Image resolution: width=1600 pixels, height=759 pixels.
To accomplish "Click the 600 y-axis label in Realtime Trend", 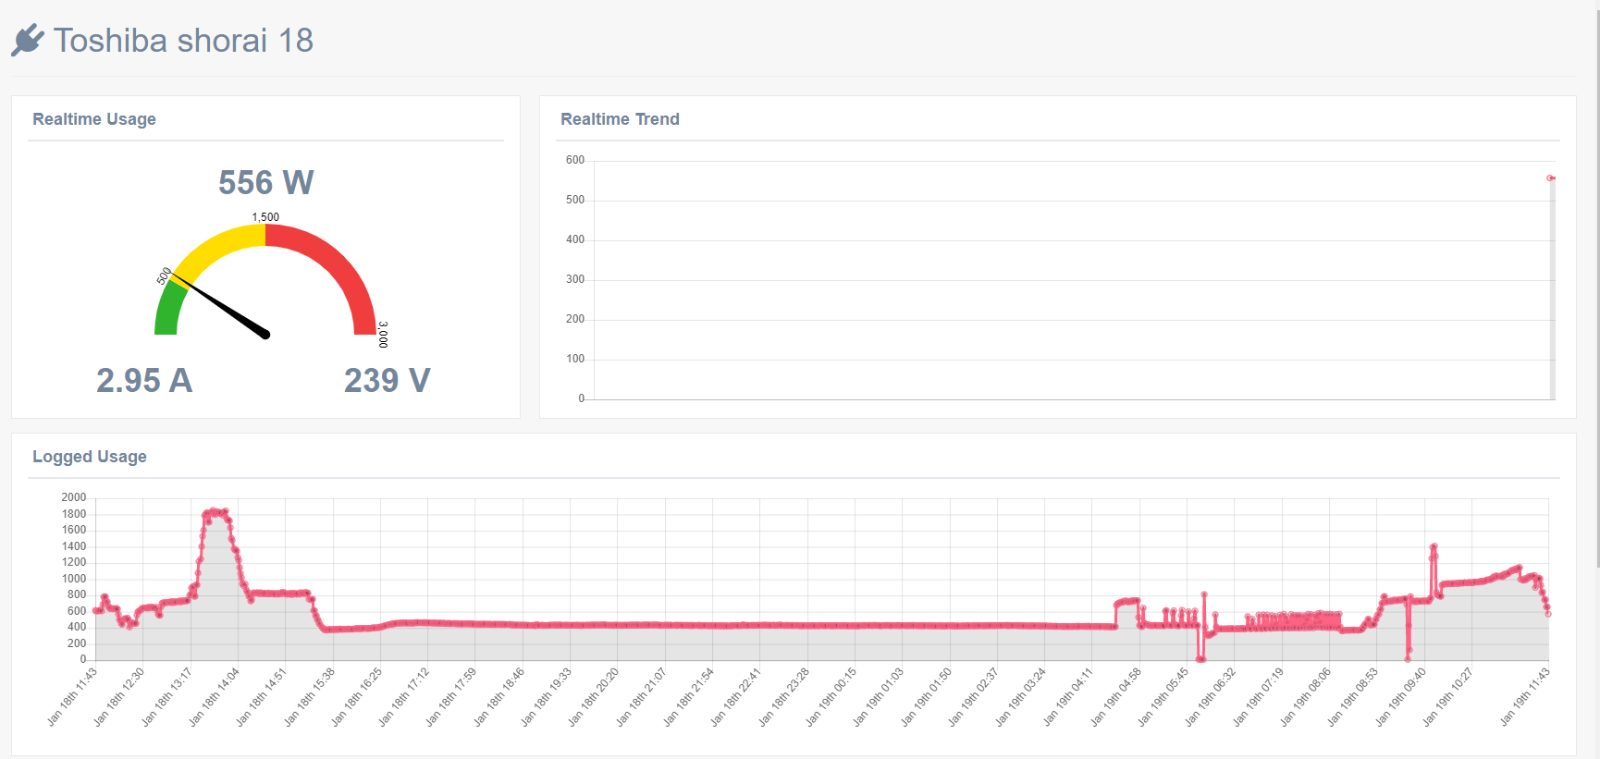I will (575, 160).
